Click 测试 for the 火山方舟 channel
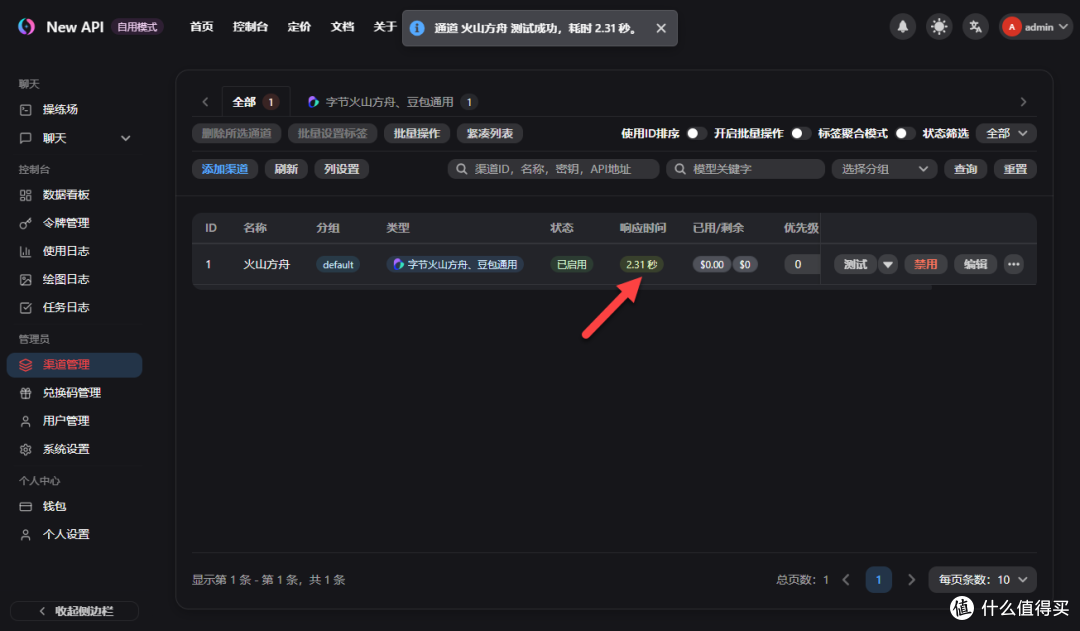 tap(855, 265)
